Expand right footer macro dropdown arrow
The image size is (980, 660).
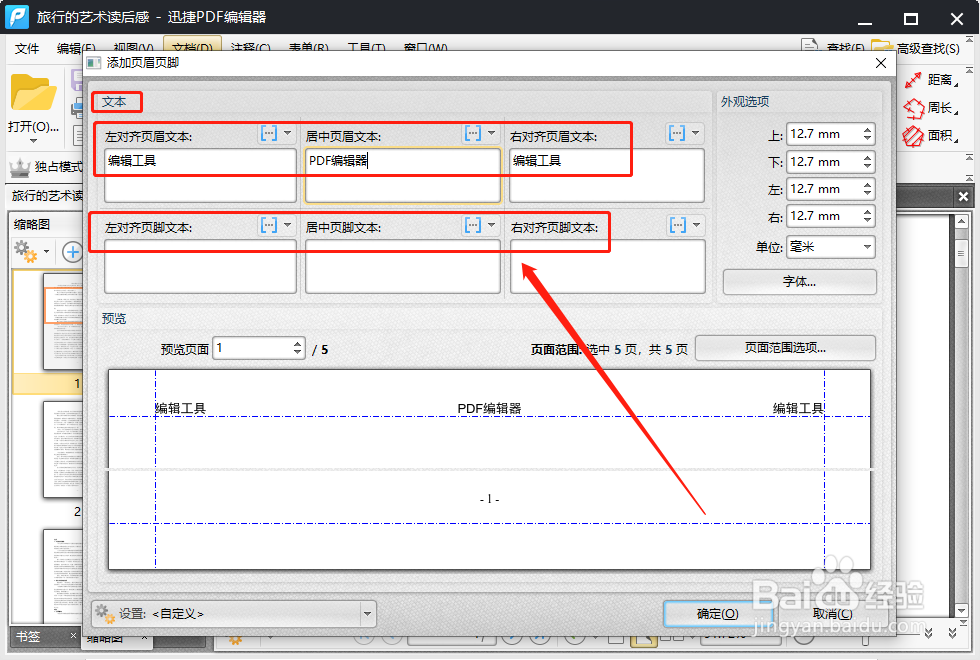point(696,225)
